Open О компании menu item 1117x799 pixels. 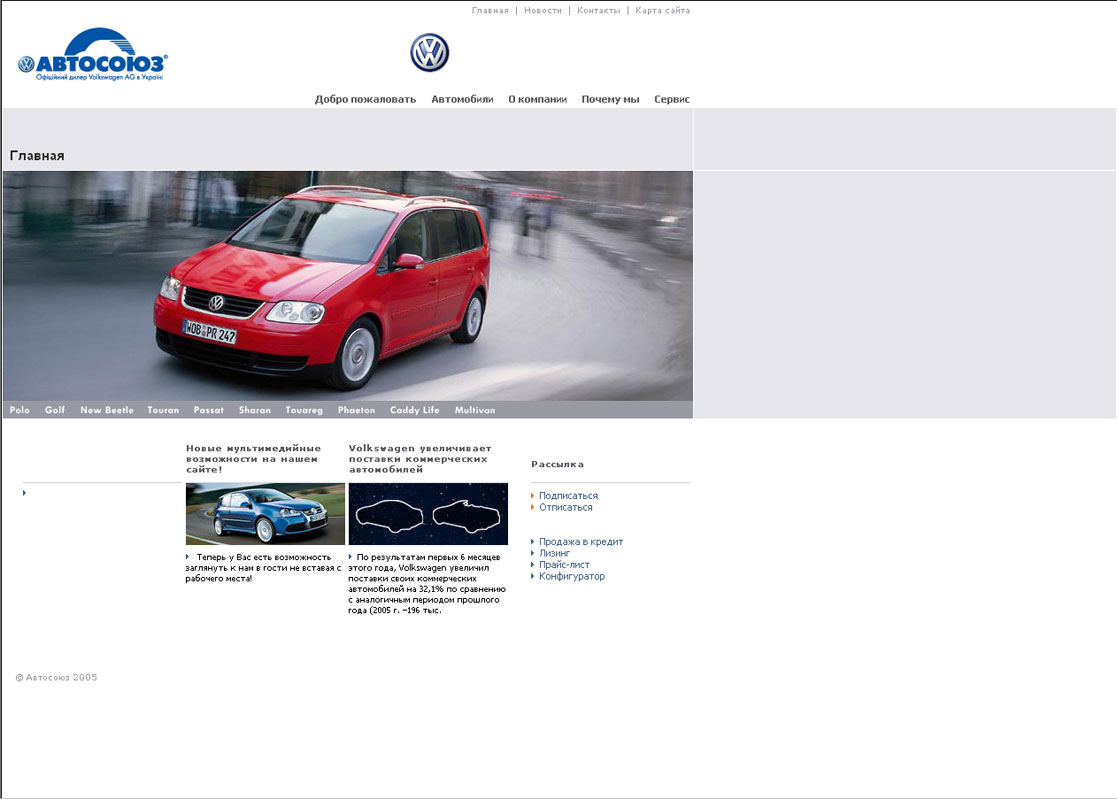click(x=538, y=99)
